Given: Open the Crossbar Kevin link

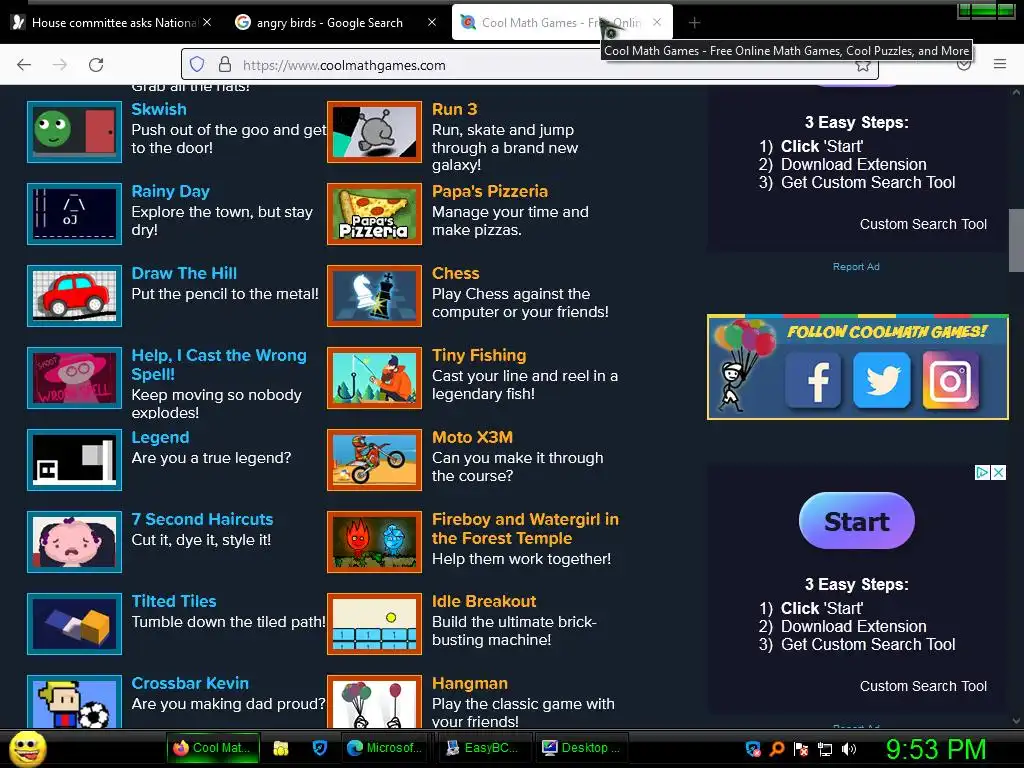Looking at the screenshot, I should 190,683.
